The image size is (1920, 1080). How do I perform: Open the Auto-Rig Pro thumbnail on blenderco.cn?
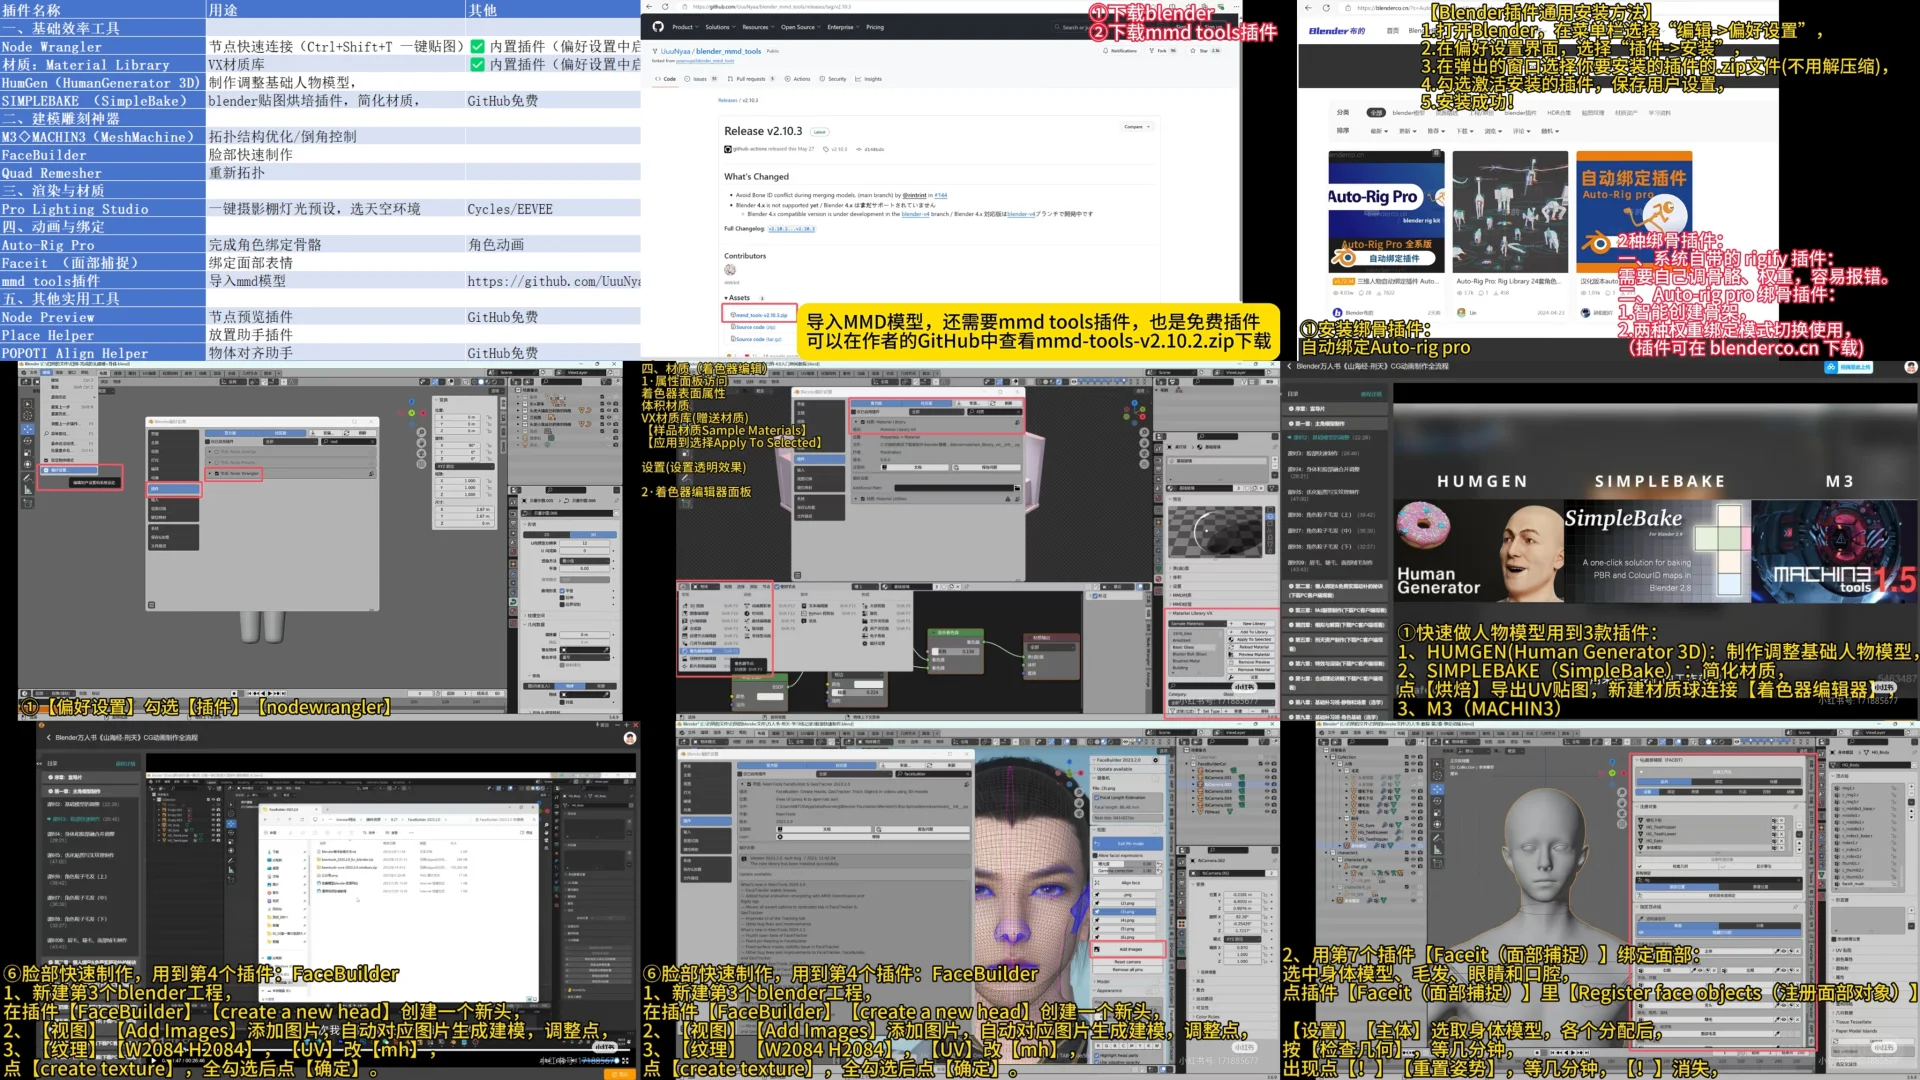[1385, 213]
